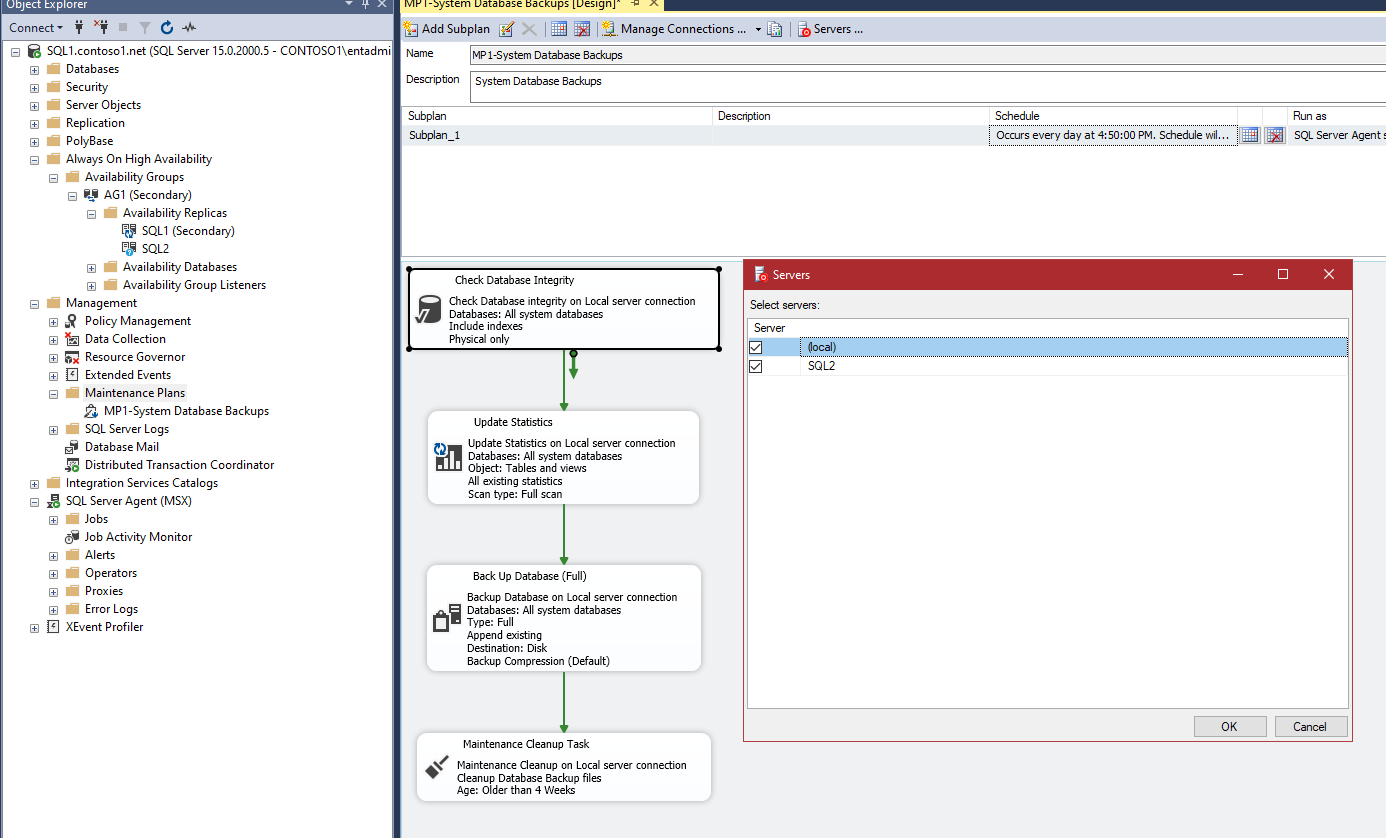Image resolution: width=1386 pixels, height=838 pixels.
Task: Open Reporting and Logging toolbar icon
Action: tap(775, 29)
